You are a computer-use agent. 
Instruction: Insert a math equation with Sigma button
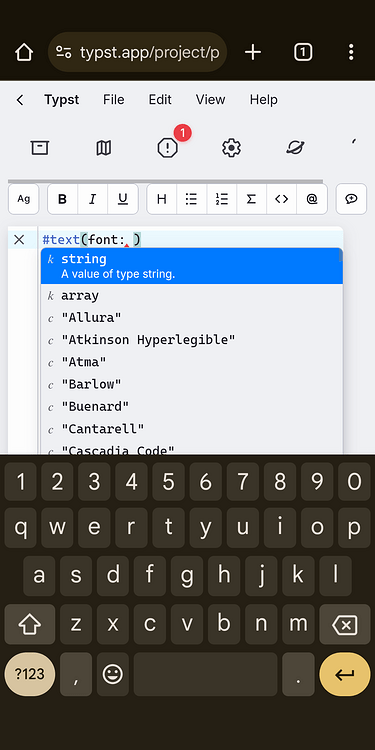251,199
